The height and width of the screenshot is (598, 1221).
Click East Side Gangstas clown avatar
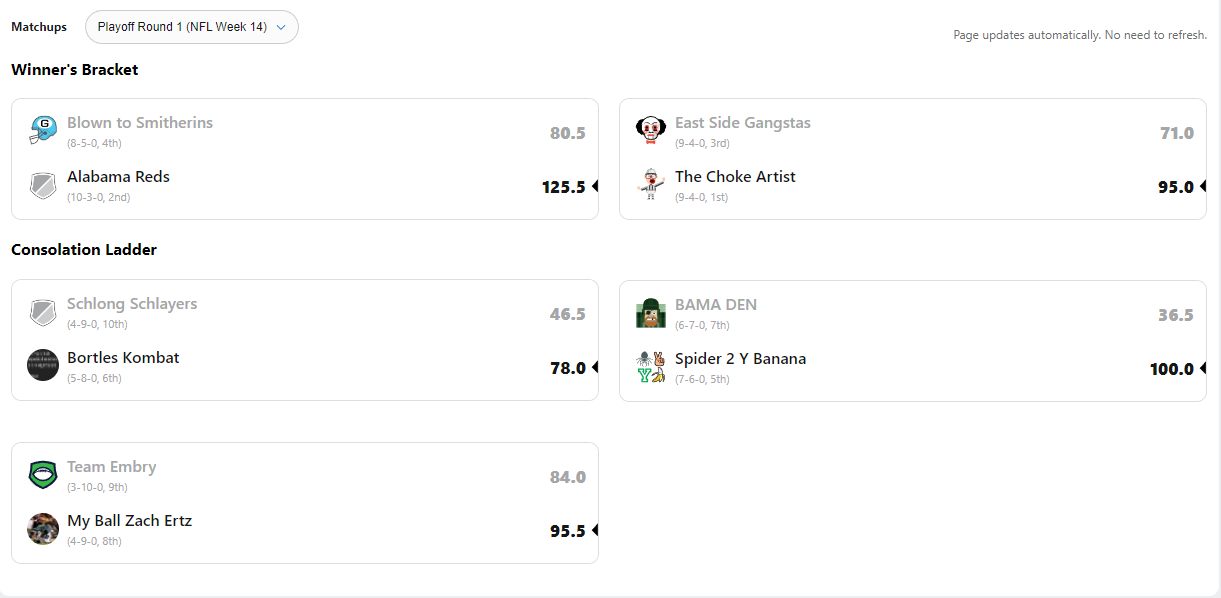tap(651, 129)
